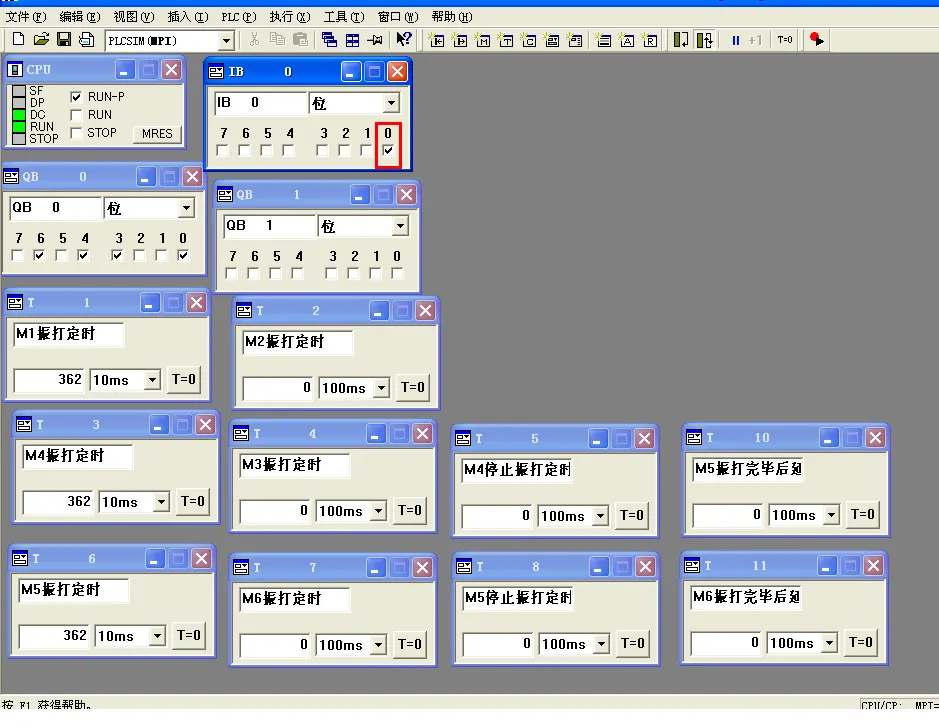Click the Save layout toolbar icon

coord(87,40)
